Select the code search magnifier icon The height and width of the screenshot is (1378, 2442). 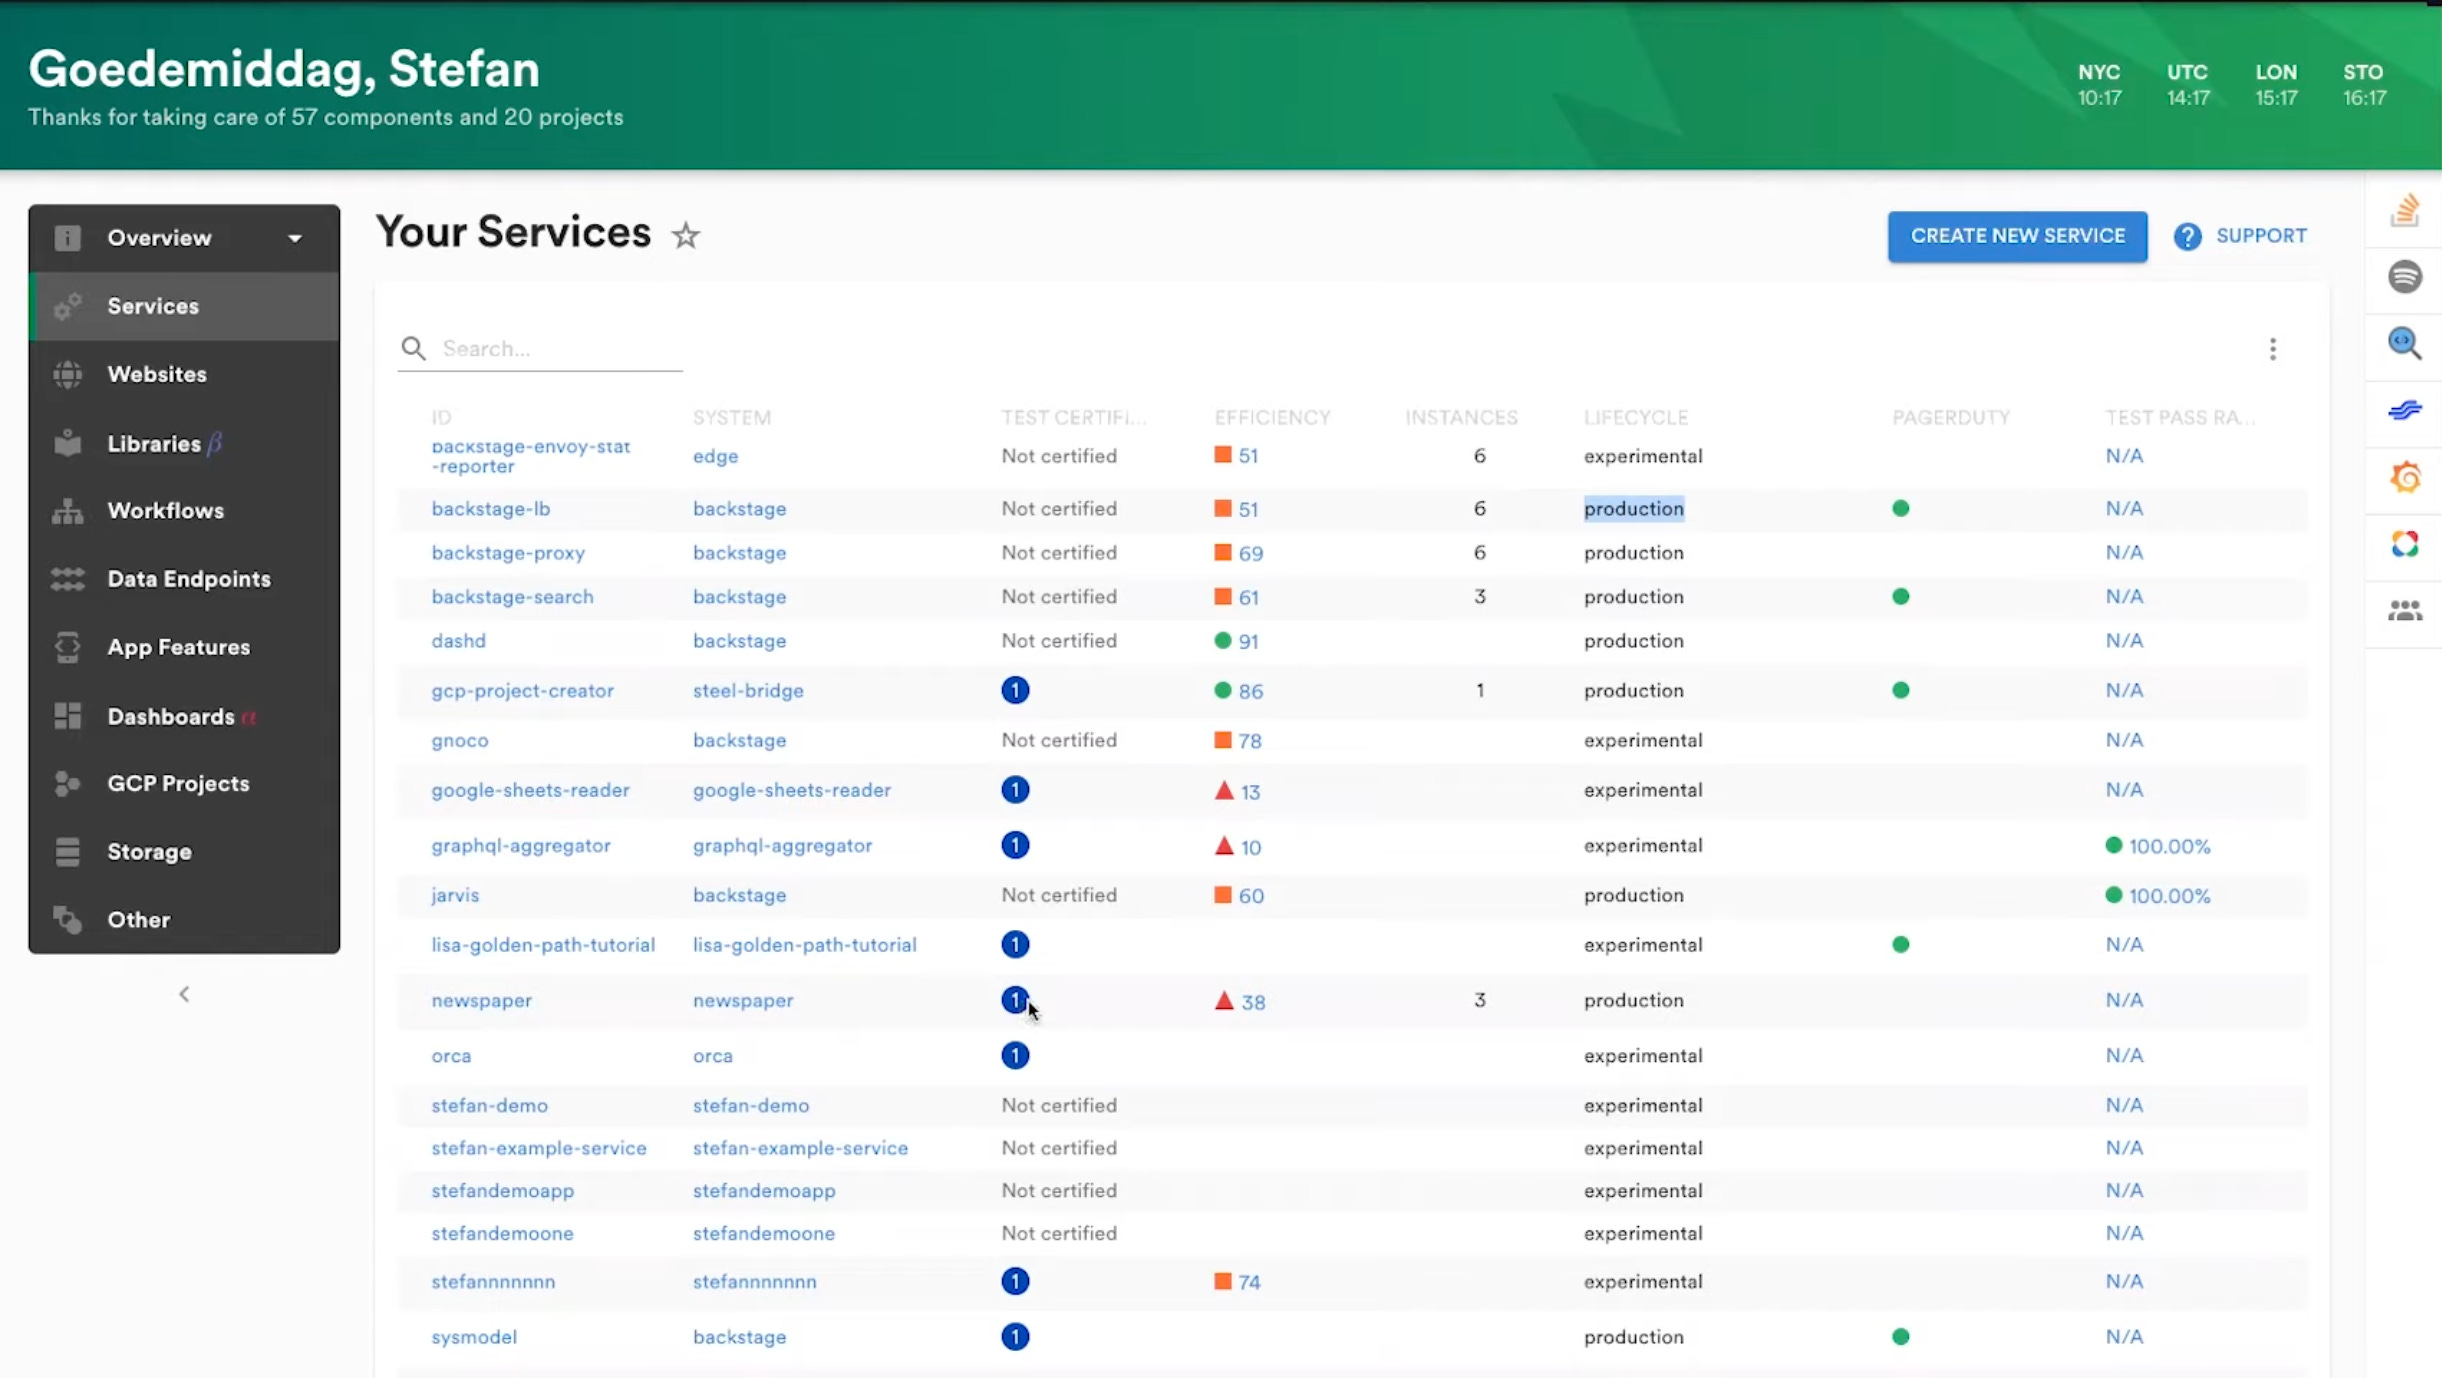(x=2406, y=342)
